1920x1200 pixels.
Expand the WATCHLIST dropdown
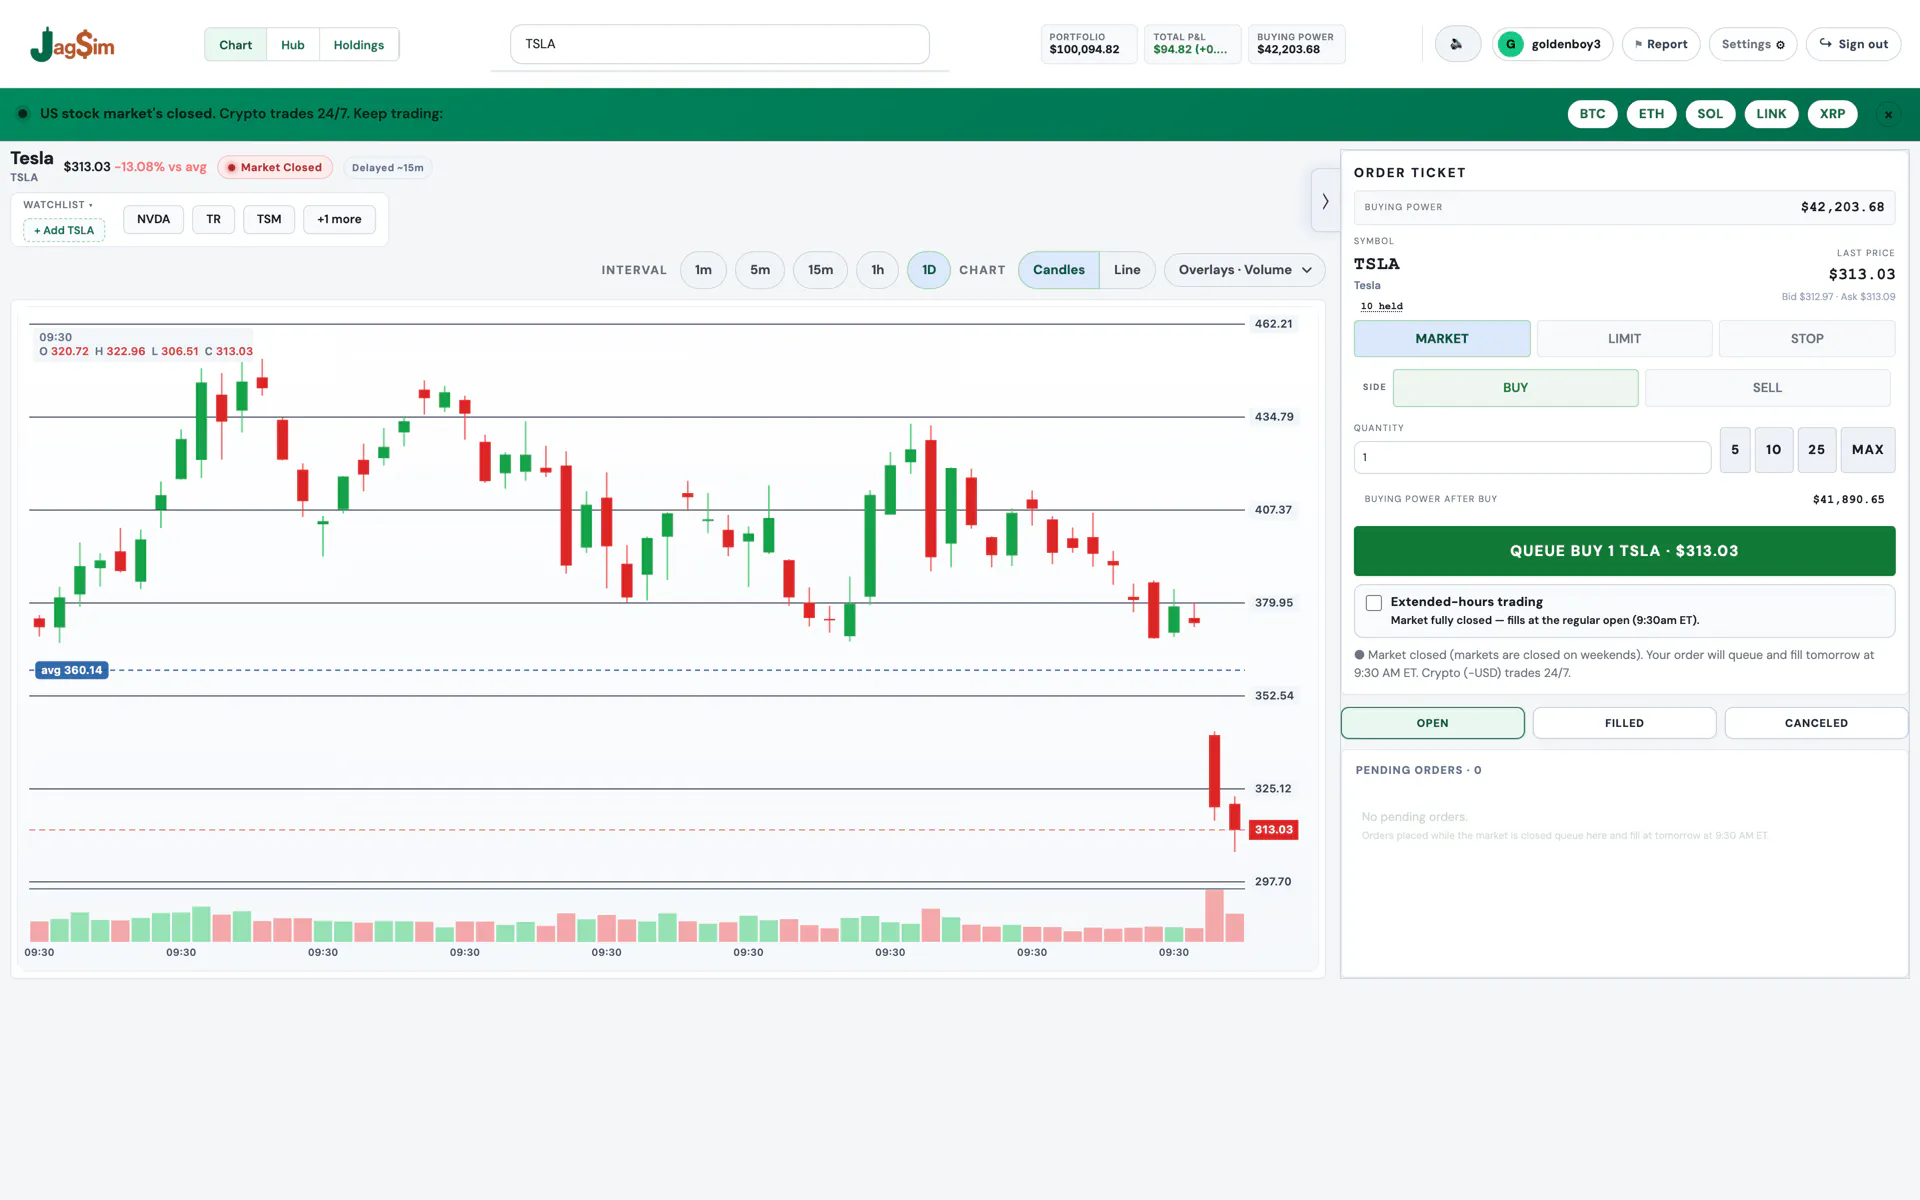click(x=58, y=205)
